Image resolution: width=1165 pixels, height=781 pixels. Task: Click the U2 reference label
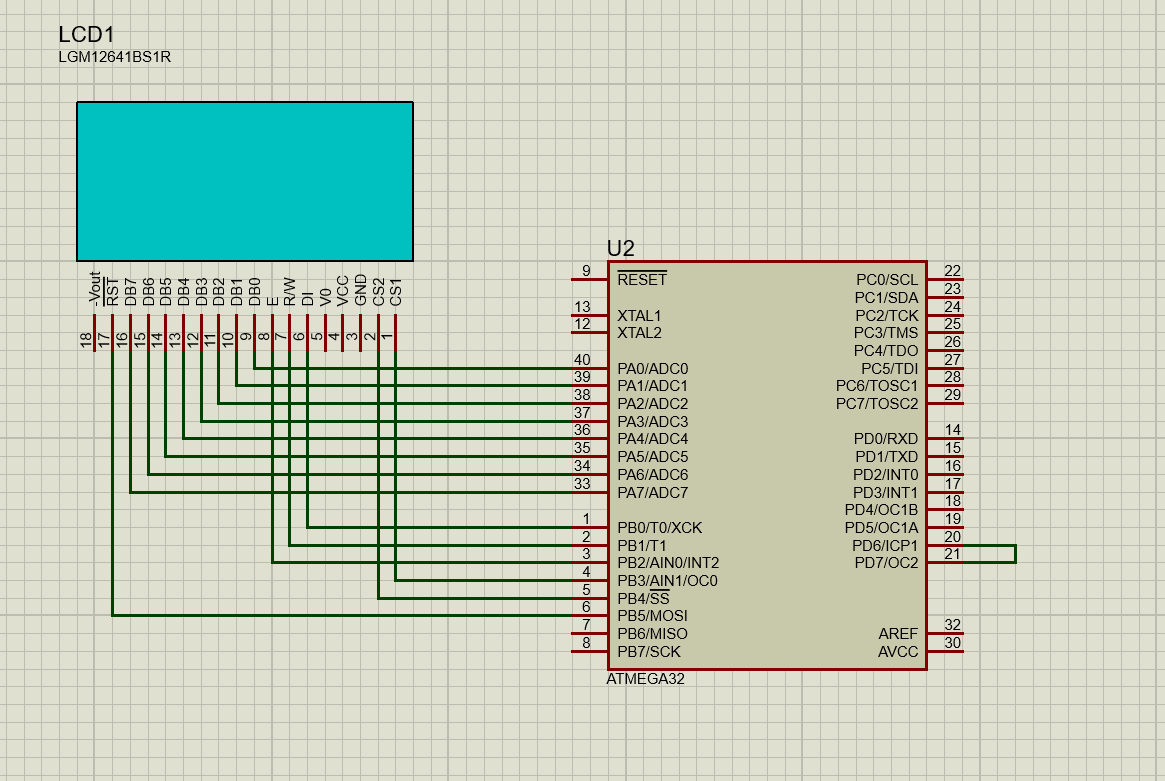(620, 248)
